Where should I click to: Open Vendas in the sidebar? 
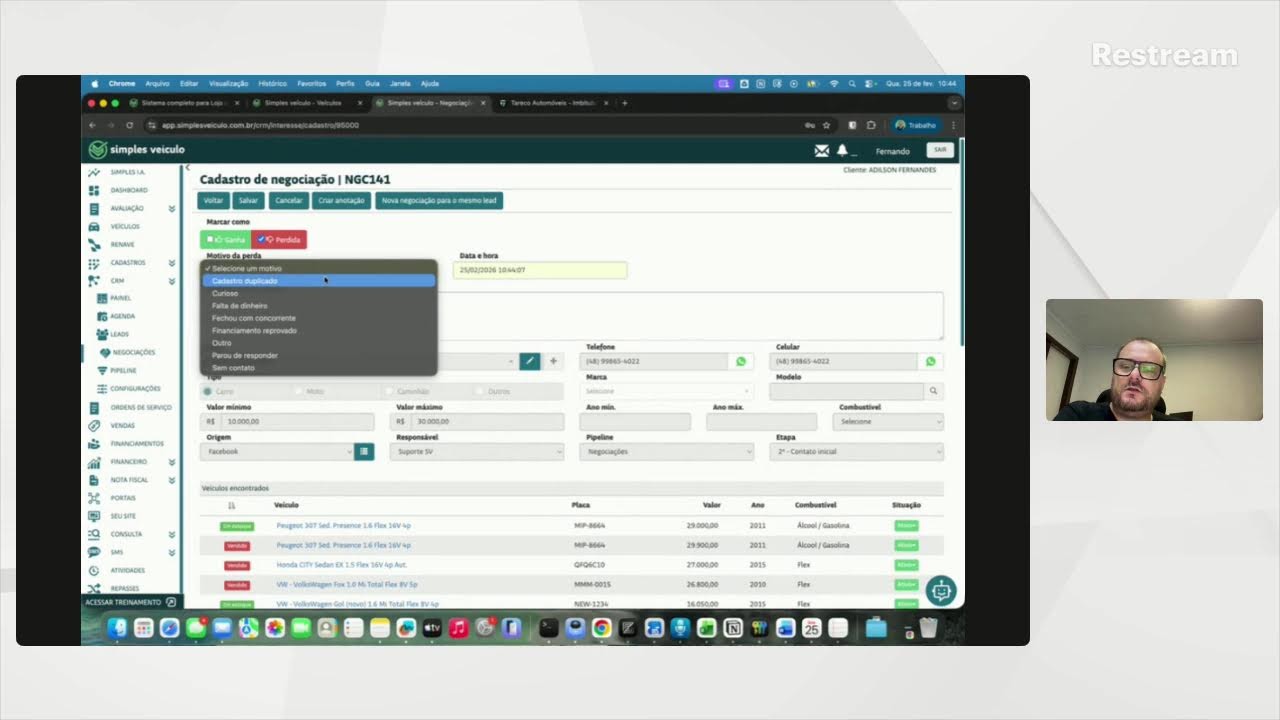122,425
